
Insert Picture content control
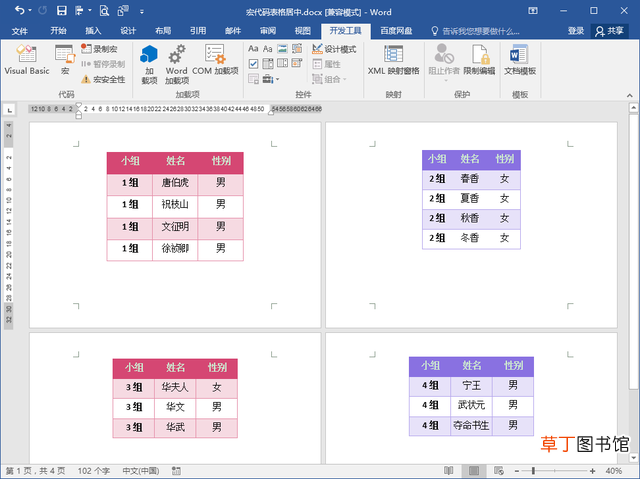282,49
